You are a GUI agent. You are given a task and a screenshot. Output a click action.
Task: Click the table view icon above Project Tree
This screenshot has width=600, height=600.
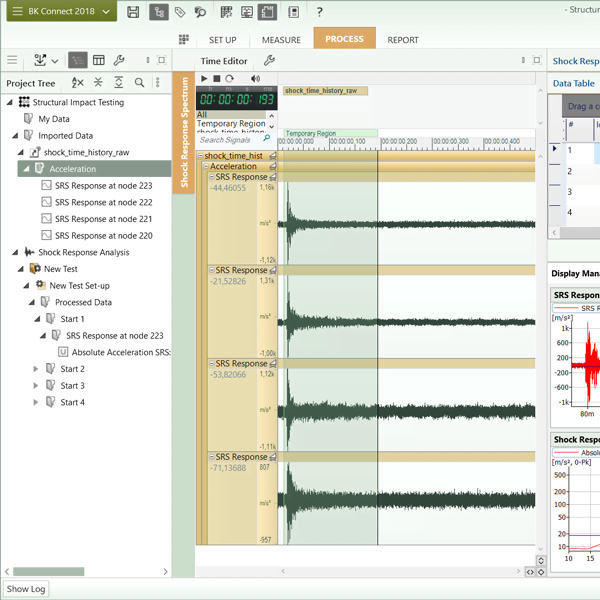[98, 61]
